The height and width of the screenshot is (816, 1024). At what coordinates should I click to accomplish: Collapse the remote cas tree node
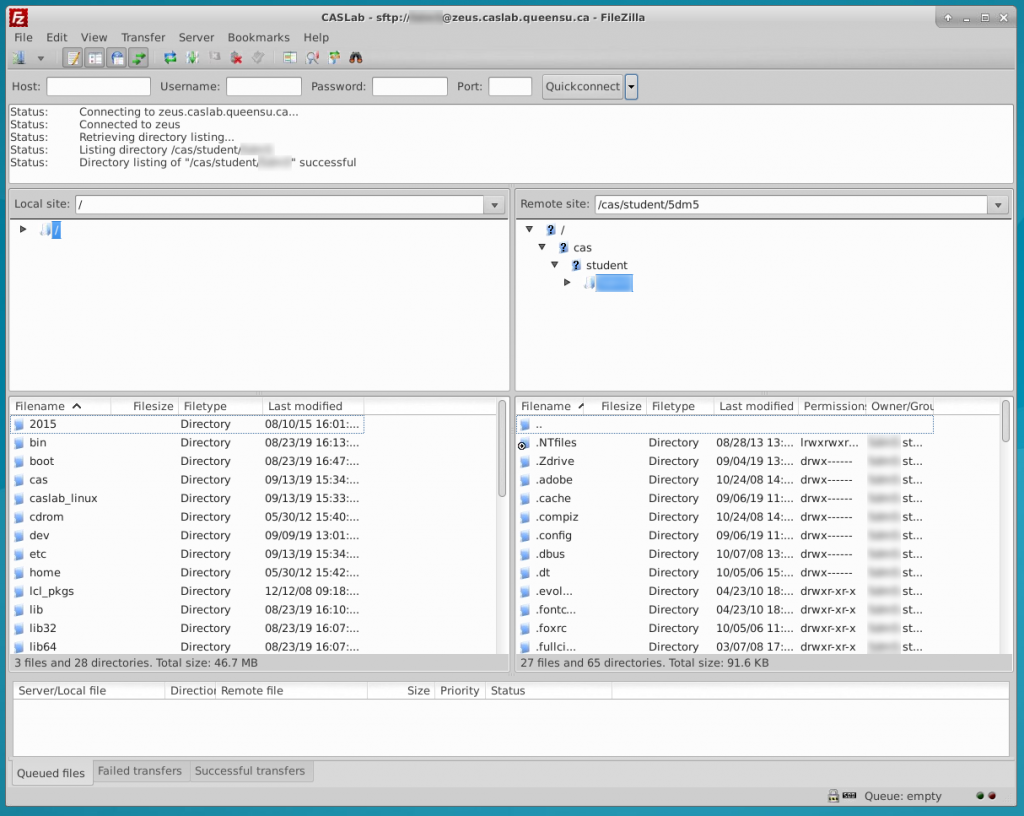[542, 247]
